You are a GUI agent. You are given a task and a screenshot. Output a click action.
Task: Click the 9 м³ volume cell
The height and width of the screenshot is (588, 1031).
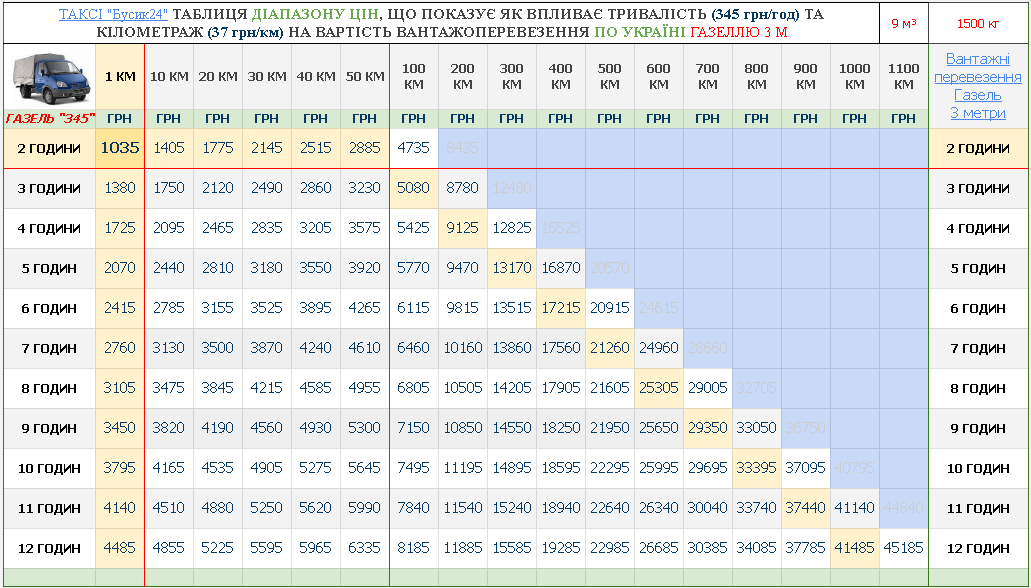click(903, 23)
